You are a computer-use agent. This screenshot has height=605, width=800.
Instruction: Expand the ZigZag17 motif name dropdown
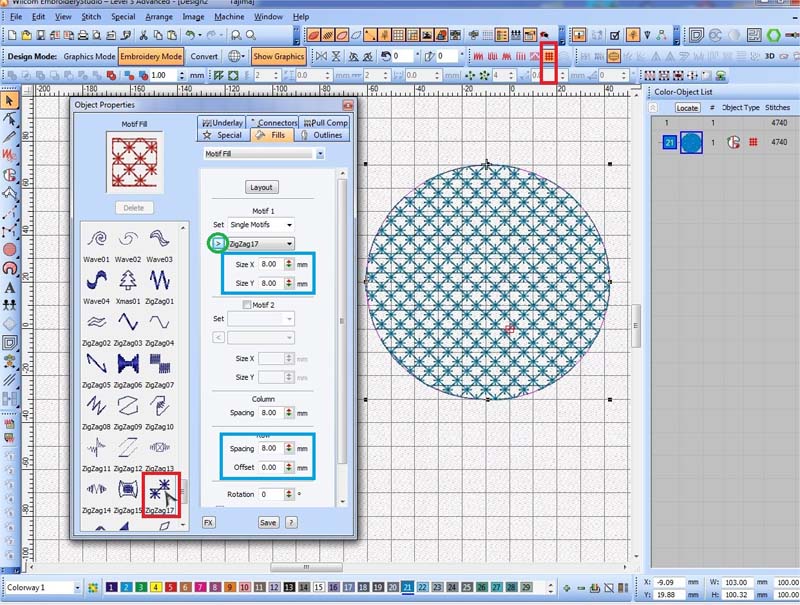(289, 243)
